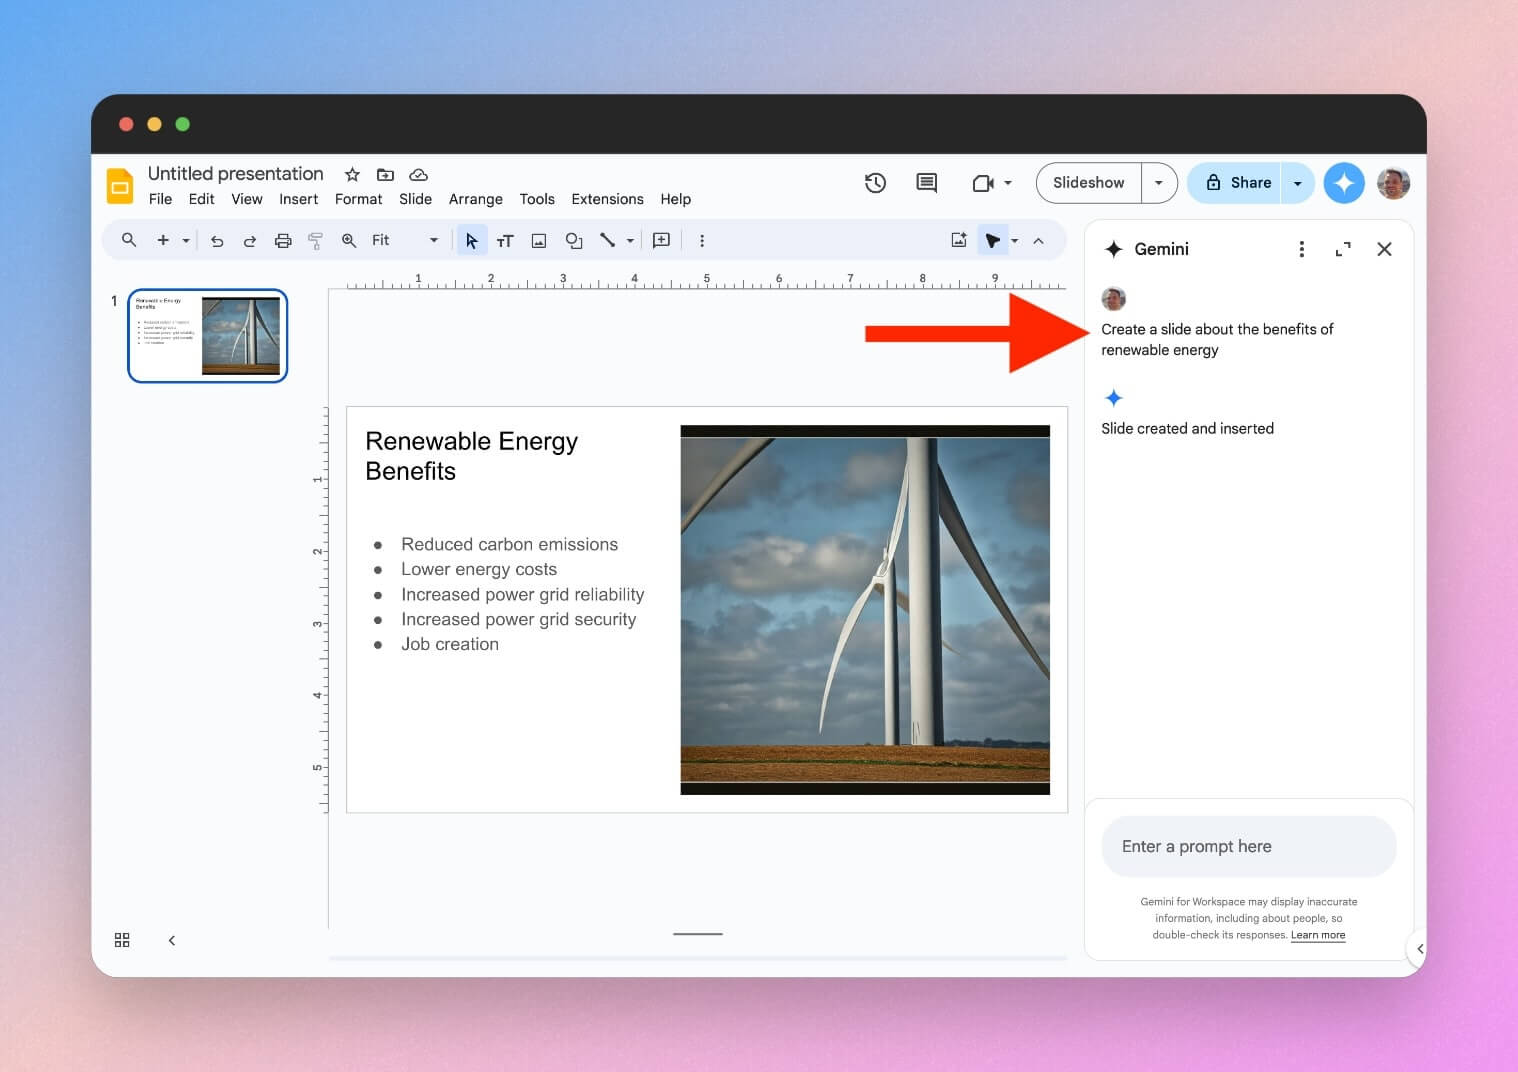This screenshot has height=1072, width=1518.
Task: Collapse the filmstrip with the left arrow
Action: pyautogui.click(x=171, y=940)
